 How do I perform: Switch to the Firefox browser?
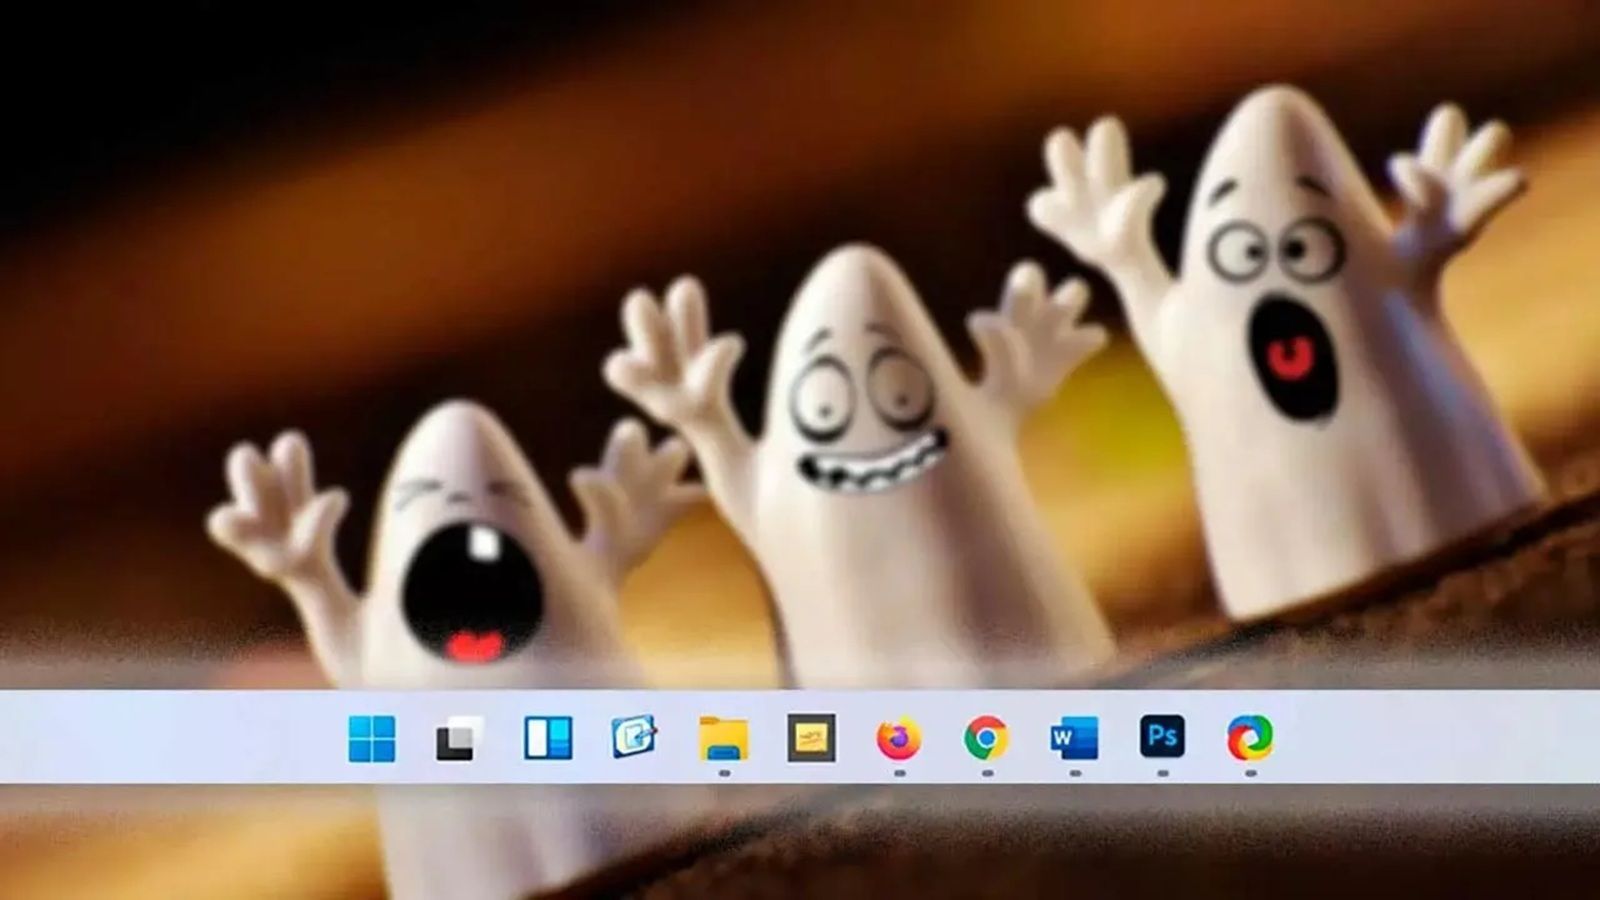899,739
